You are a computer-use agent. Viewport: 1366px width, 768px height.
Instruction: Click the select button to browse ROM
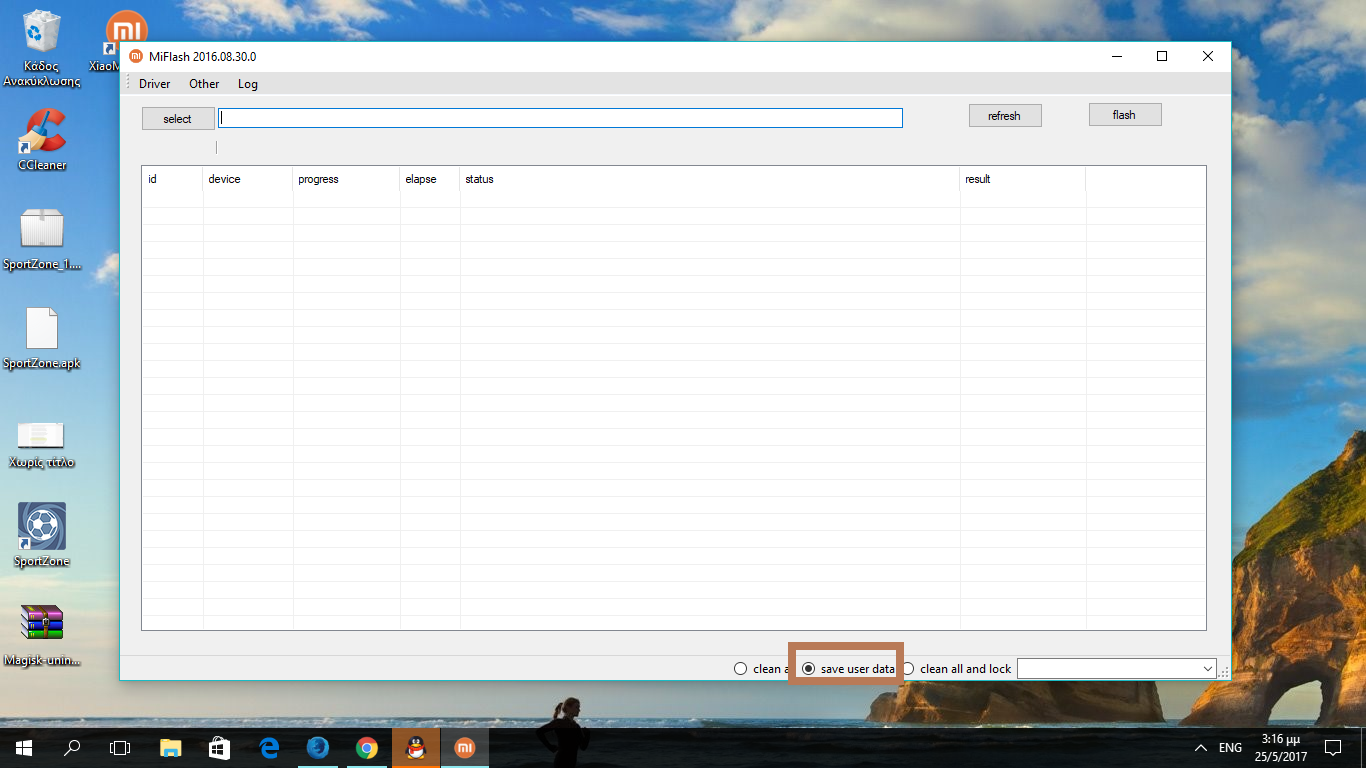point(178,119)
